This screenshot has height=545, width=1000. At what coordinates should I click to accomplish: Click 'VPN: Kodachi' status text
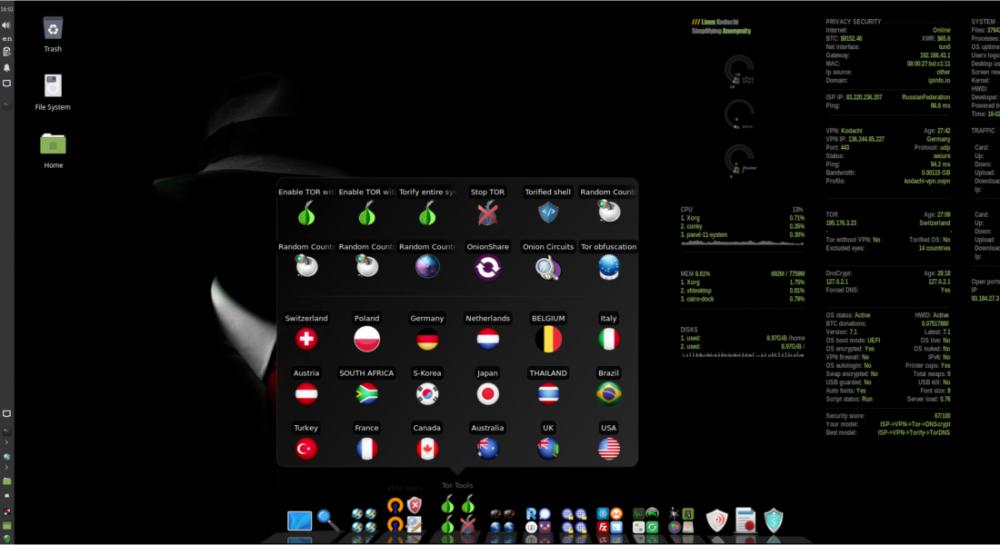[844, 131]
